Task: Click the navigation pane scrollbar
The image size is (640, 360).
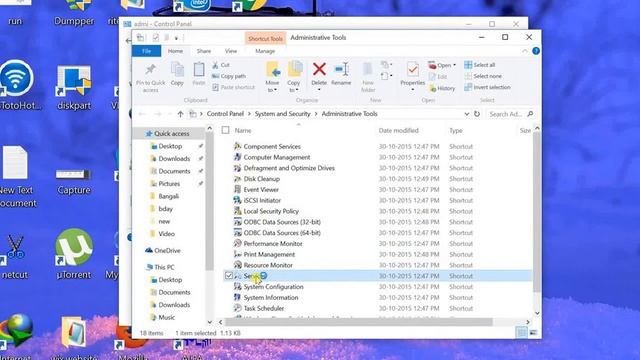Action: pos(209,201)
